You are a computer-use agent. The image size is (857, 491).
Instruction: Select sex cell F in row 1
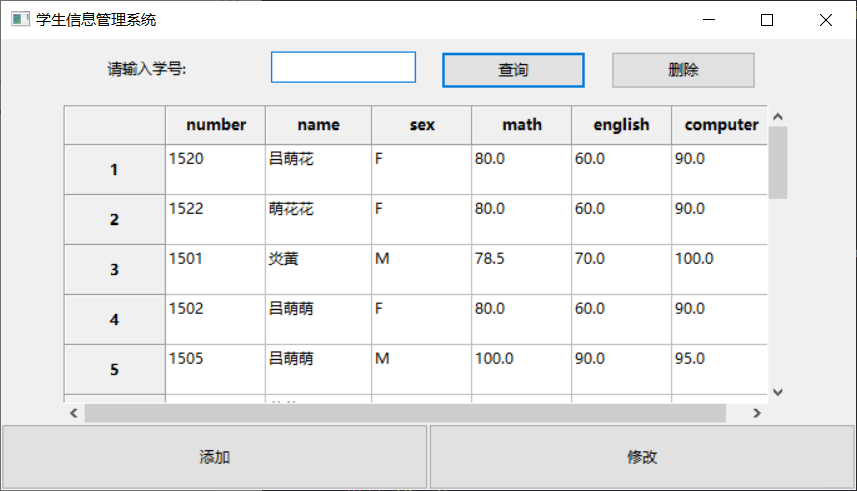click(421, 169)
